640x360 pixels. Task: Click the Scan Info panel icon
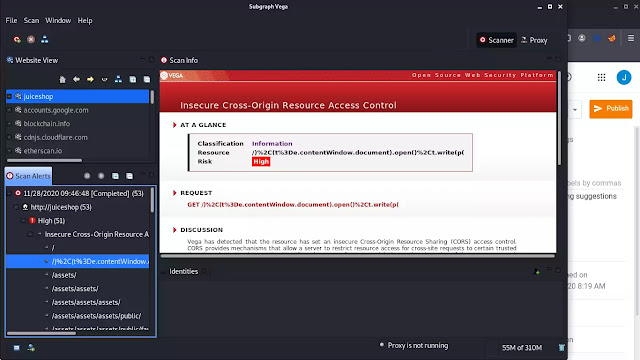164,60
